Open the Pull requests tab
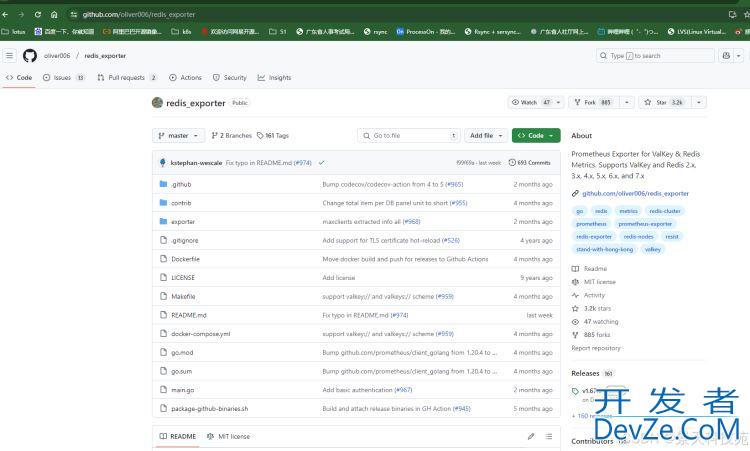 pyautogui.click(x=127, y=77)
